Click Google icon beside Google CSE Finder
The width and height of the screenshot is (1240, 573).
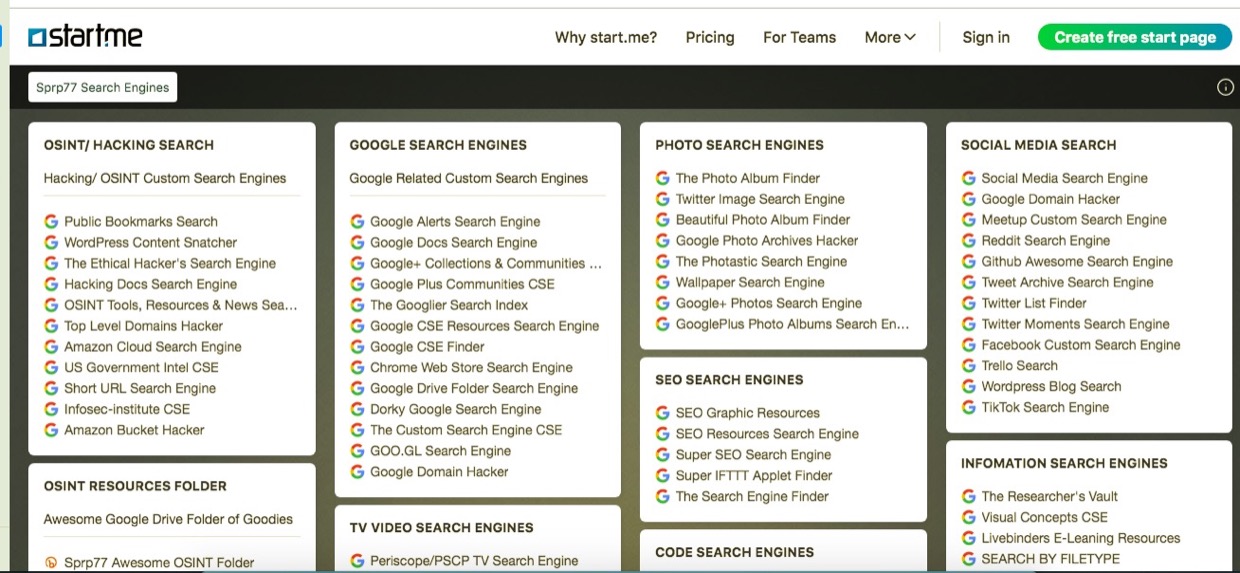tap(357, 347)
